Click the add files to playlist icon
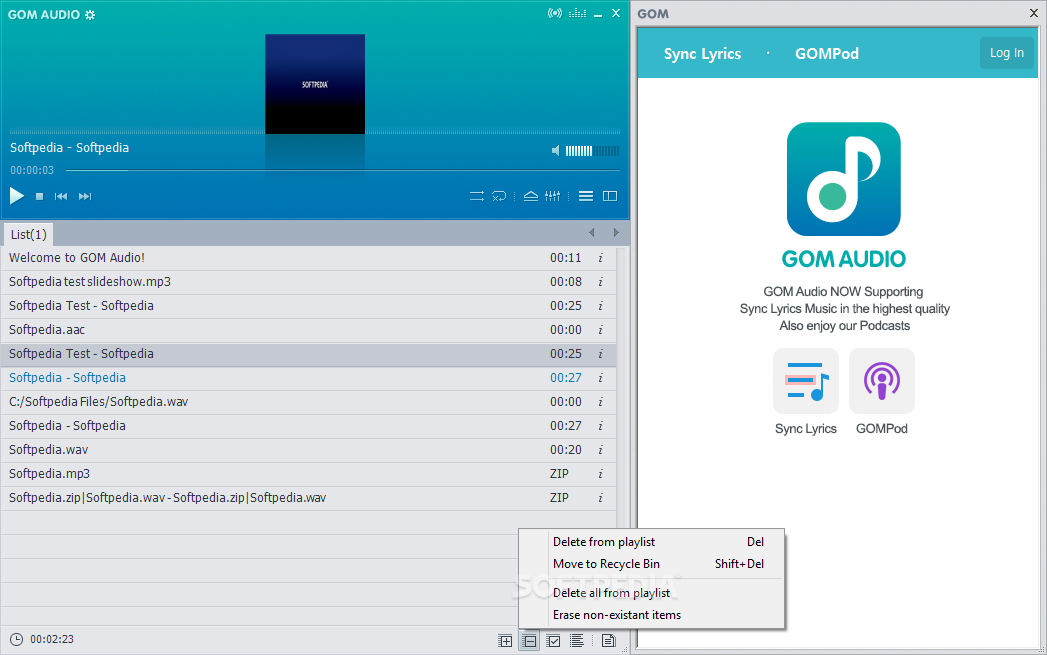 (x=505, y=641)
